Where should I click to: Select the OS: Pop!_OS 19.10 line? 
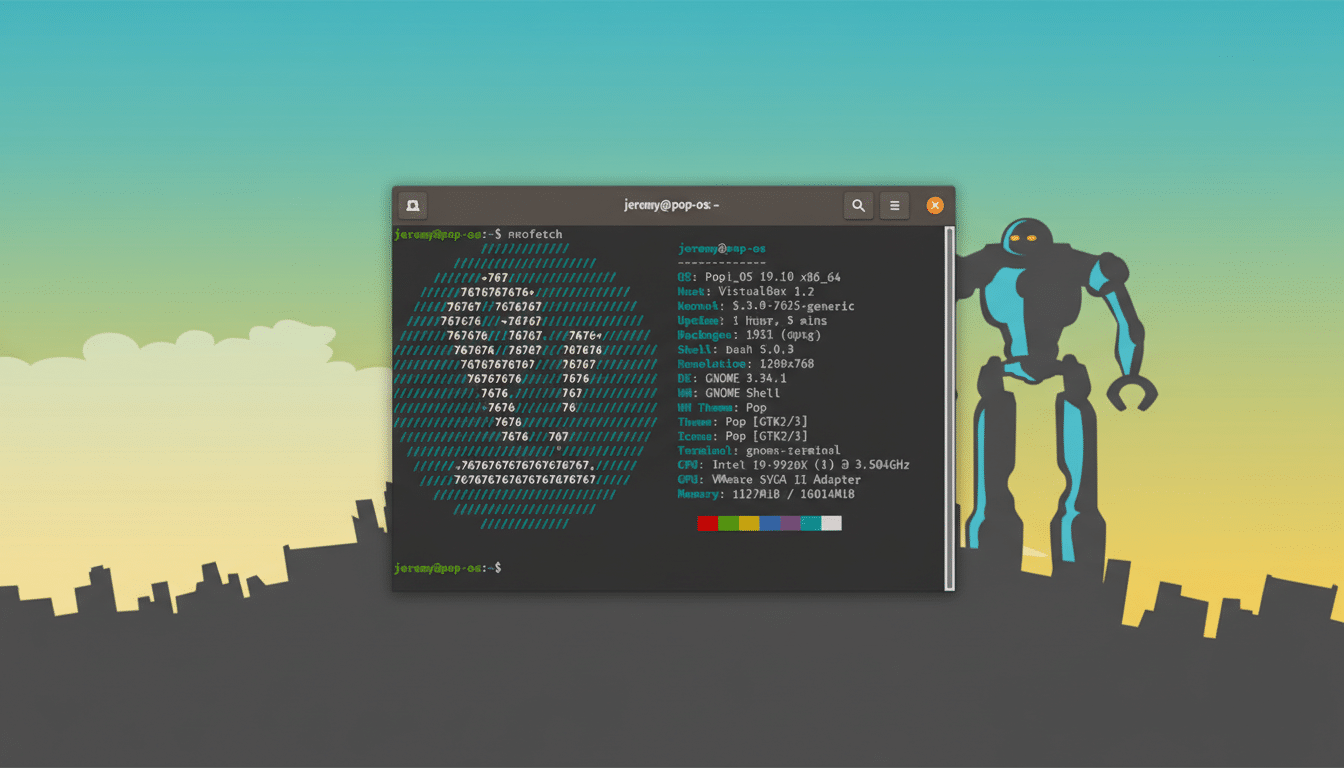pyautogui.click(x=760, y=276)
